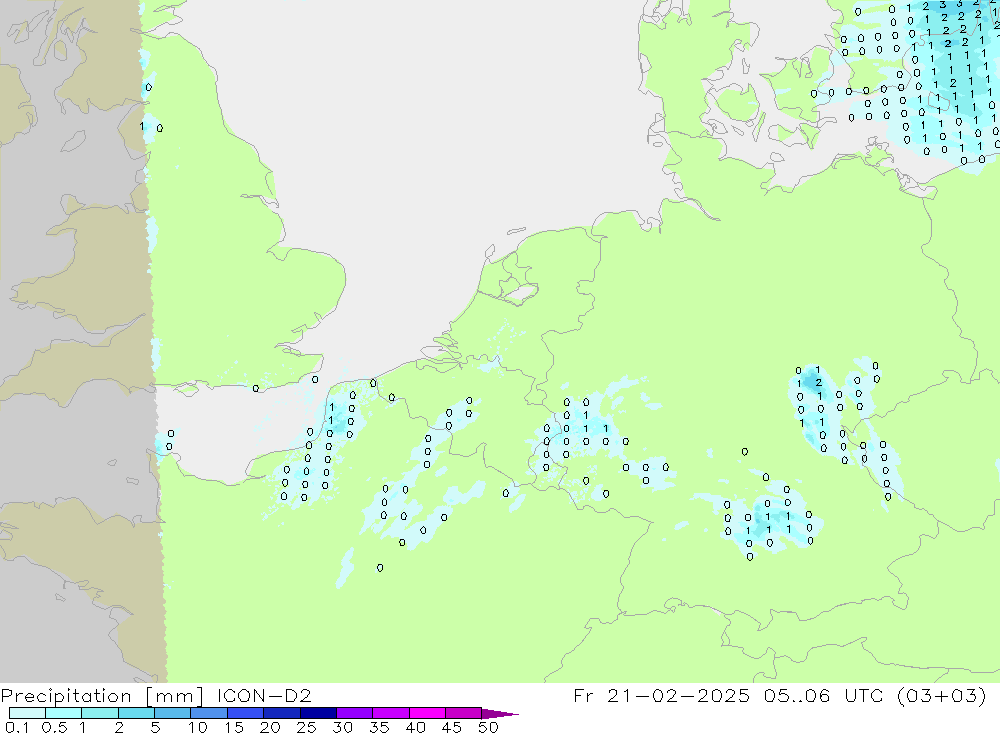
Task: Click the legend label '35'
Action: (379, 727)
